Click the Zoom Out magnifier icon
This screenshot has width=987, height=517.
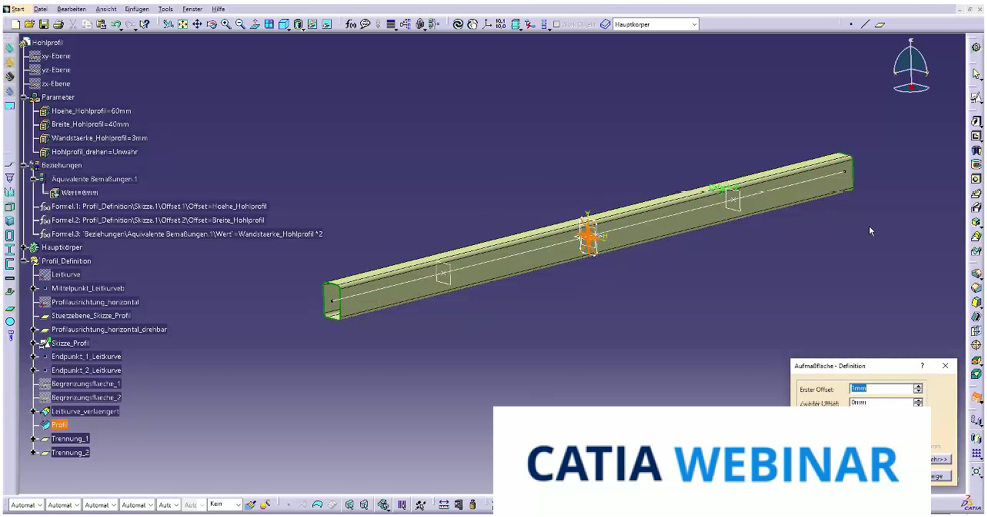click(240, 25)
